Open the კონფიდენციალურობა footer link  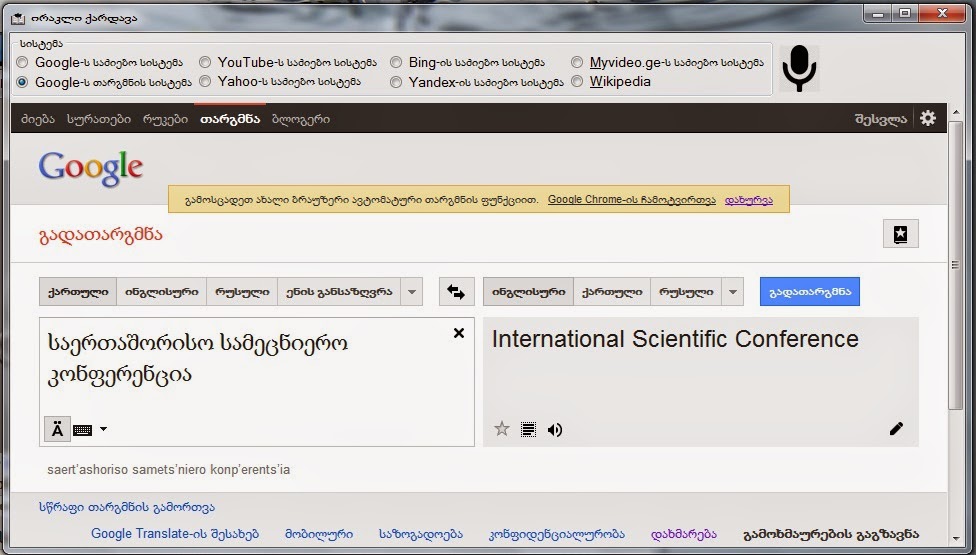tap(557, 534)
